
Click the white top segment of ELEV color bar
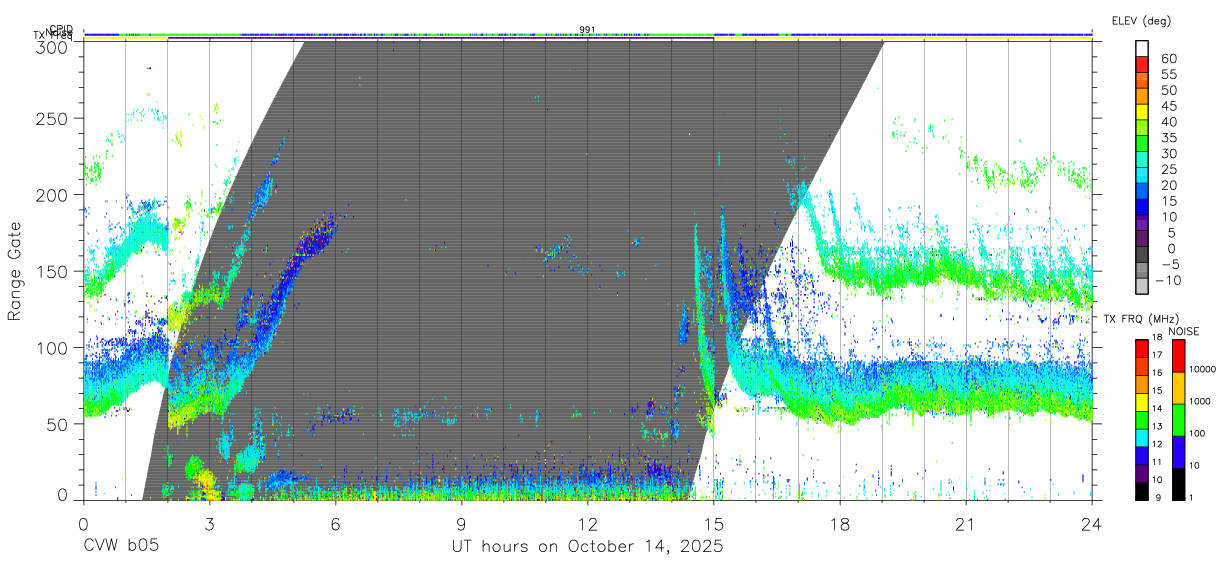pyautogui.click(x=1143, y=50)
